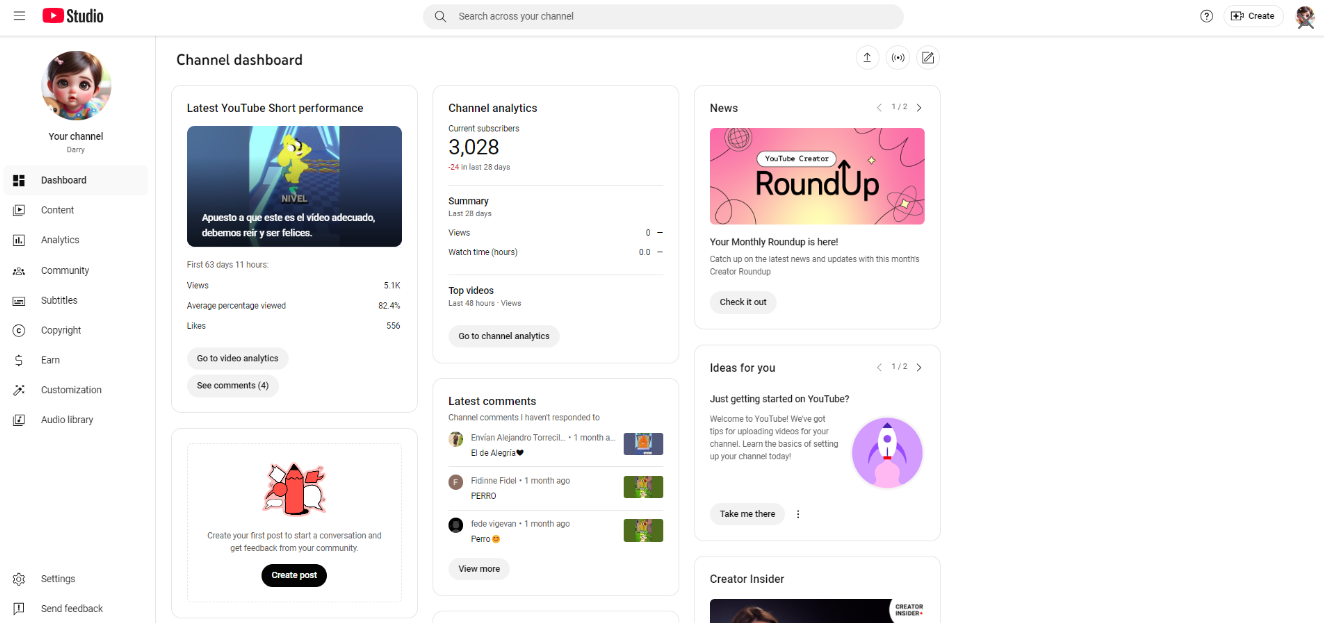Click the Check it out button
1324x623 pixels.
[743, 302]
